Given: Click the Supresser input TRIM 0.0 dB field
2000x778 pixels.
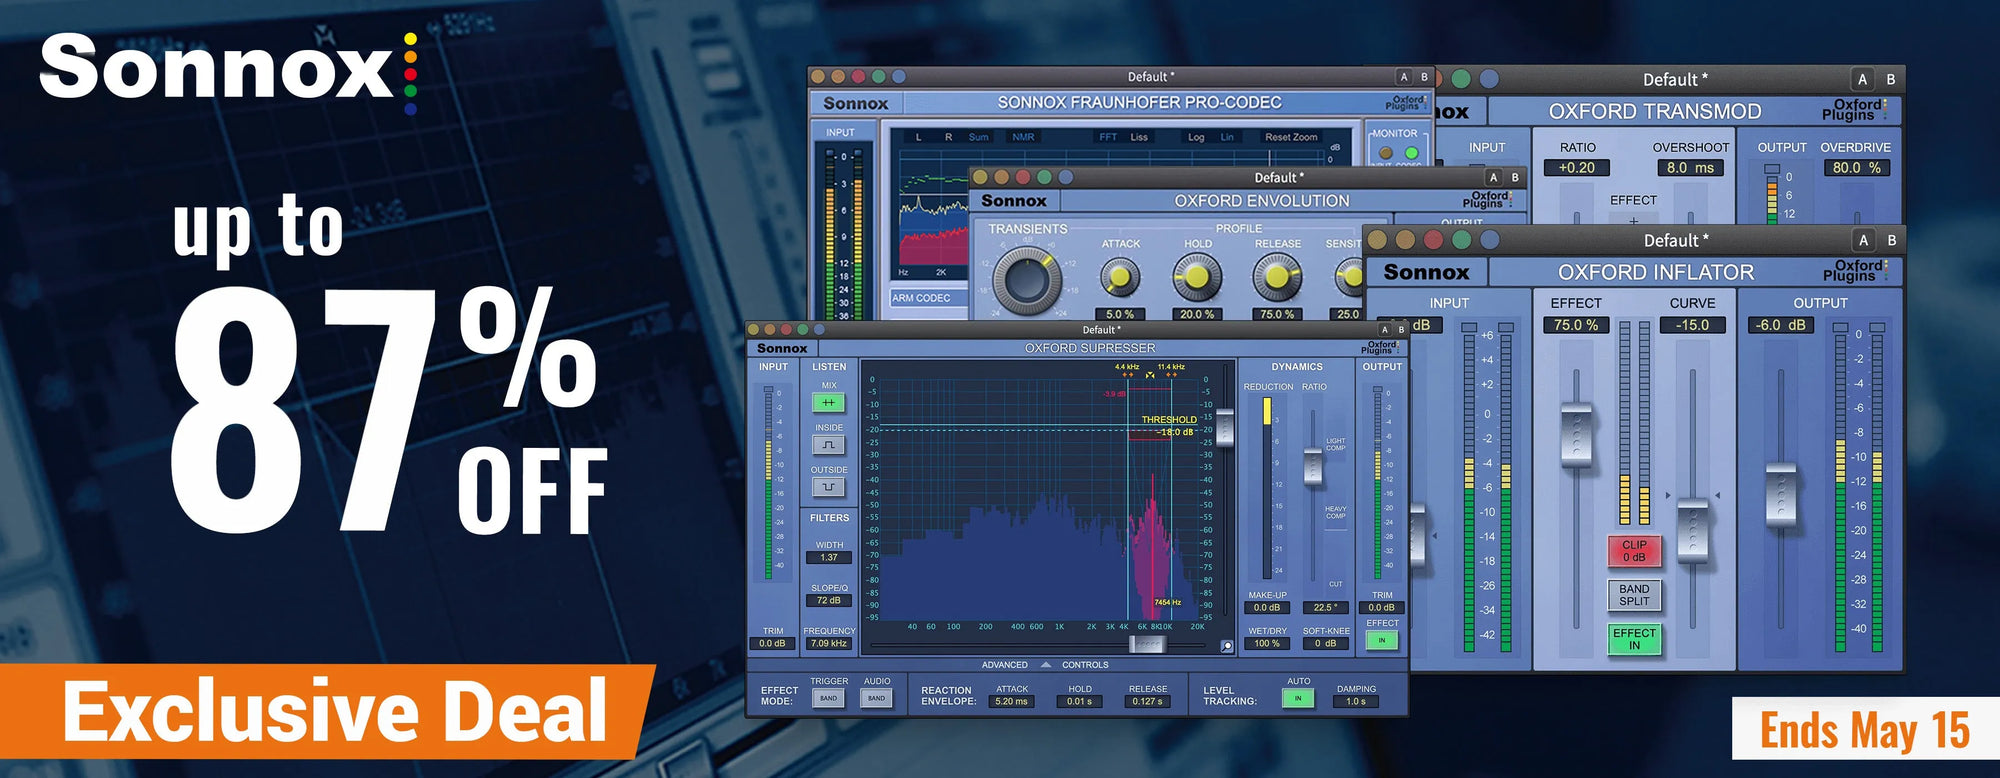Looking at the screenshot, I should [x=772, y=644].
